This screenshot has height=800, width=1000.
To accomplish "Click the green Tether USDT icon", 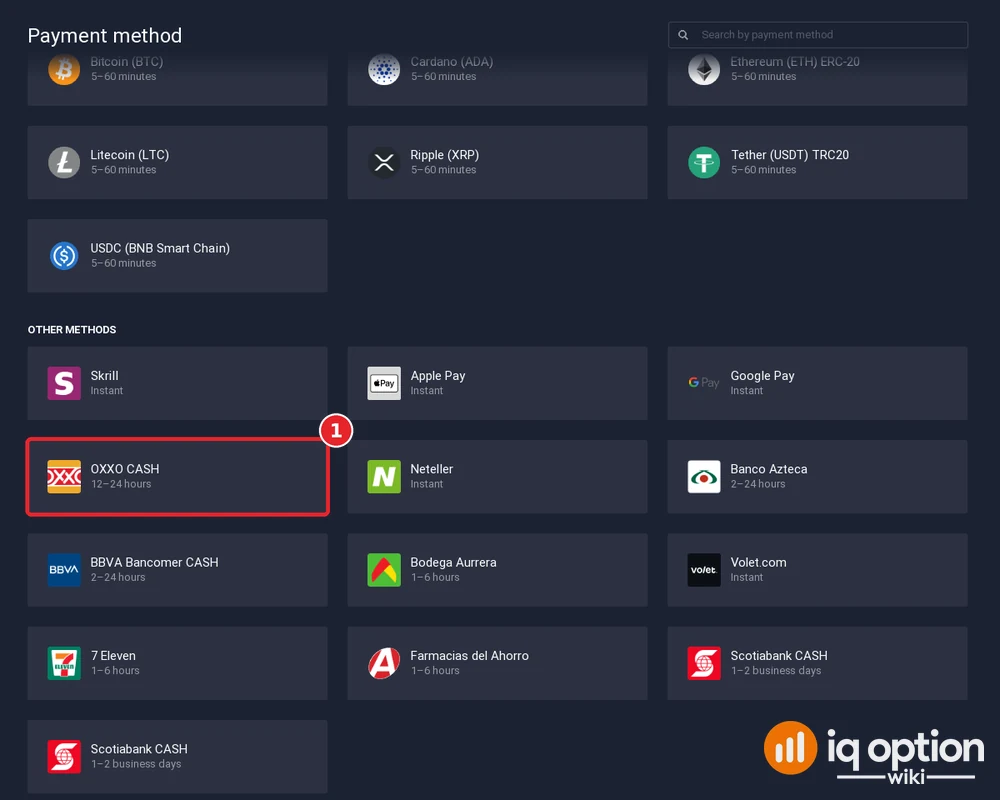I will pyautogui.click(x=704, y=162).
